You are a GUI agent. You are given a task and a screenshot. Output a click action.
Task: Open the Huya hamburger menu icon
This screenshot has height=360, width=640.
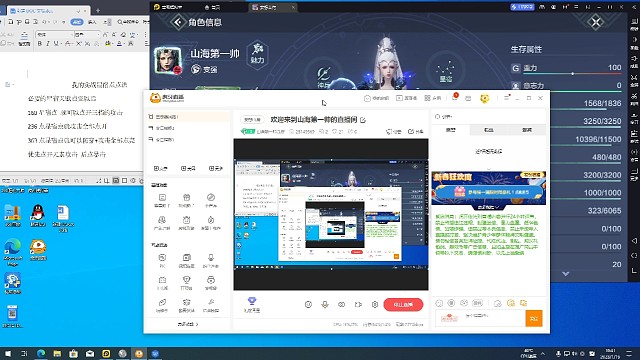point(507,98)
